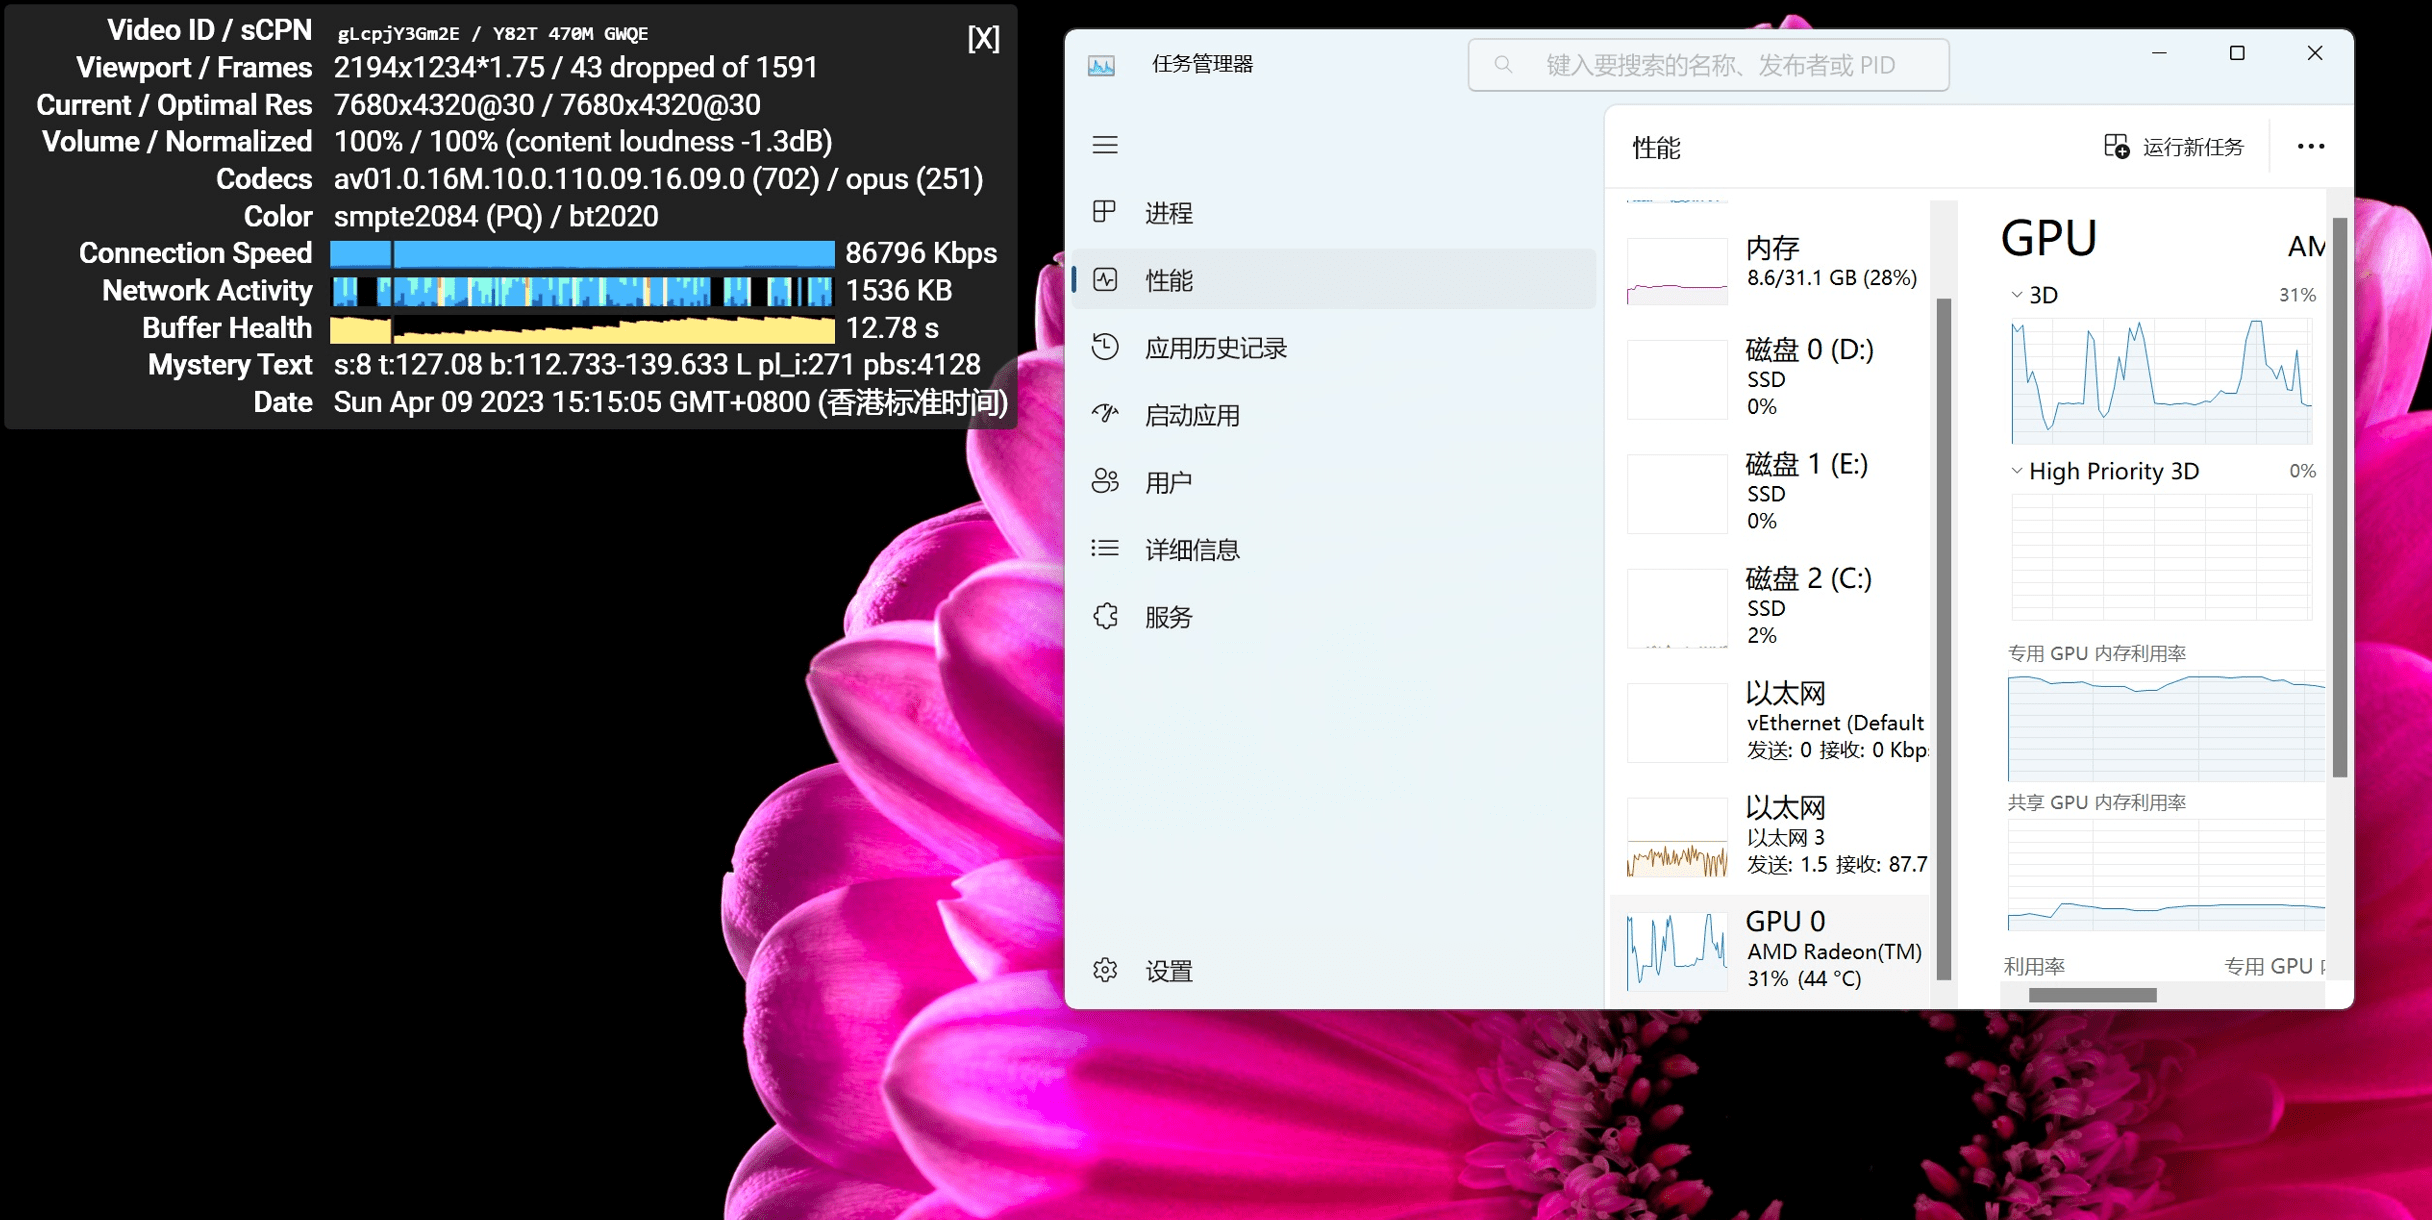Open the 进程 (Processes) page icon
Screen dimensions: 2432x1220
[x=1105, y=213]
